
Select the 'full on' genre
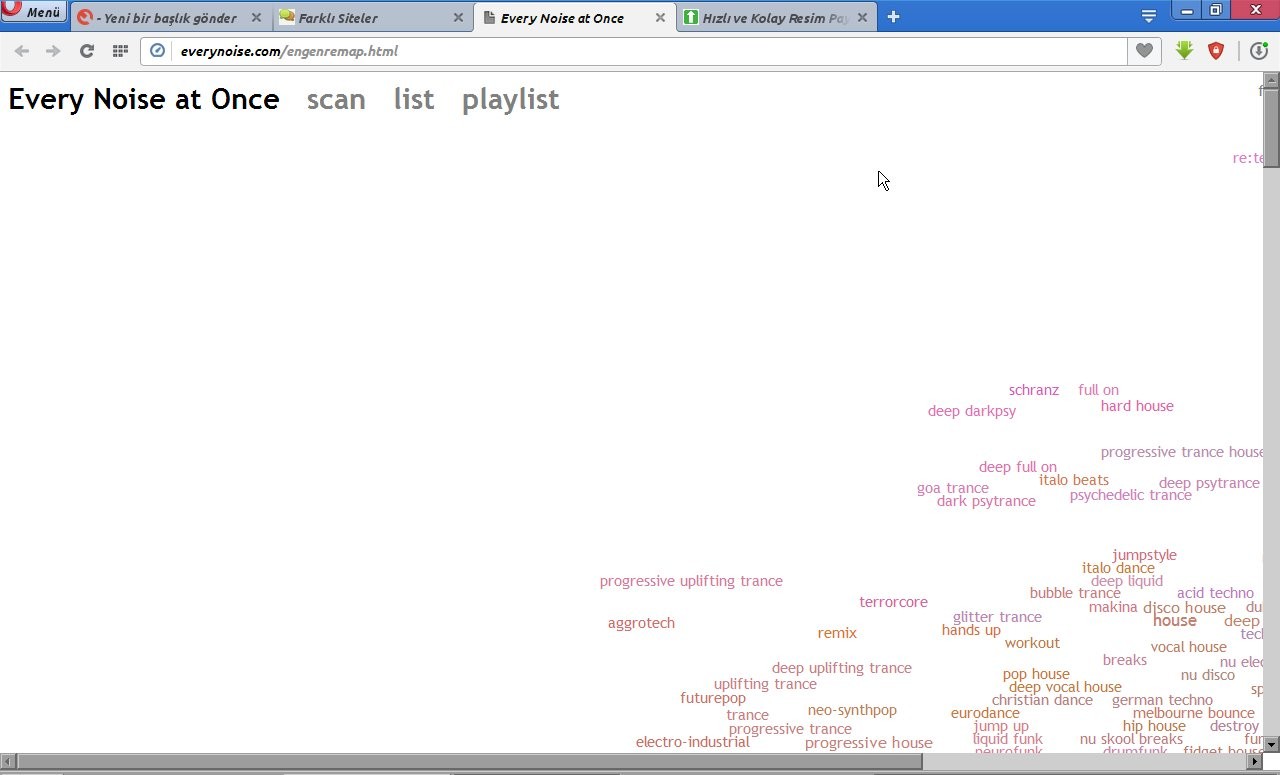click(x=1099, y=390)
